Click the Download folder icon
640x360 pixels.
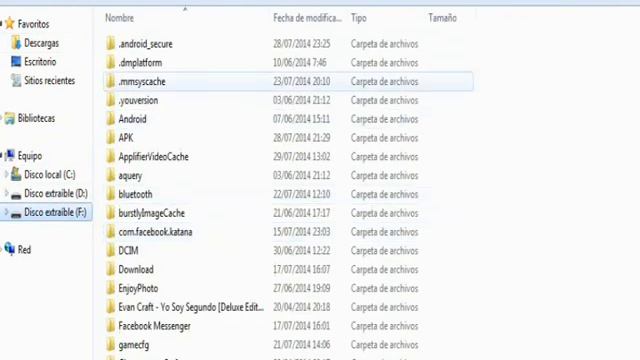(x=110, y=269)
